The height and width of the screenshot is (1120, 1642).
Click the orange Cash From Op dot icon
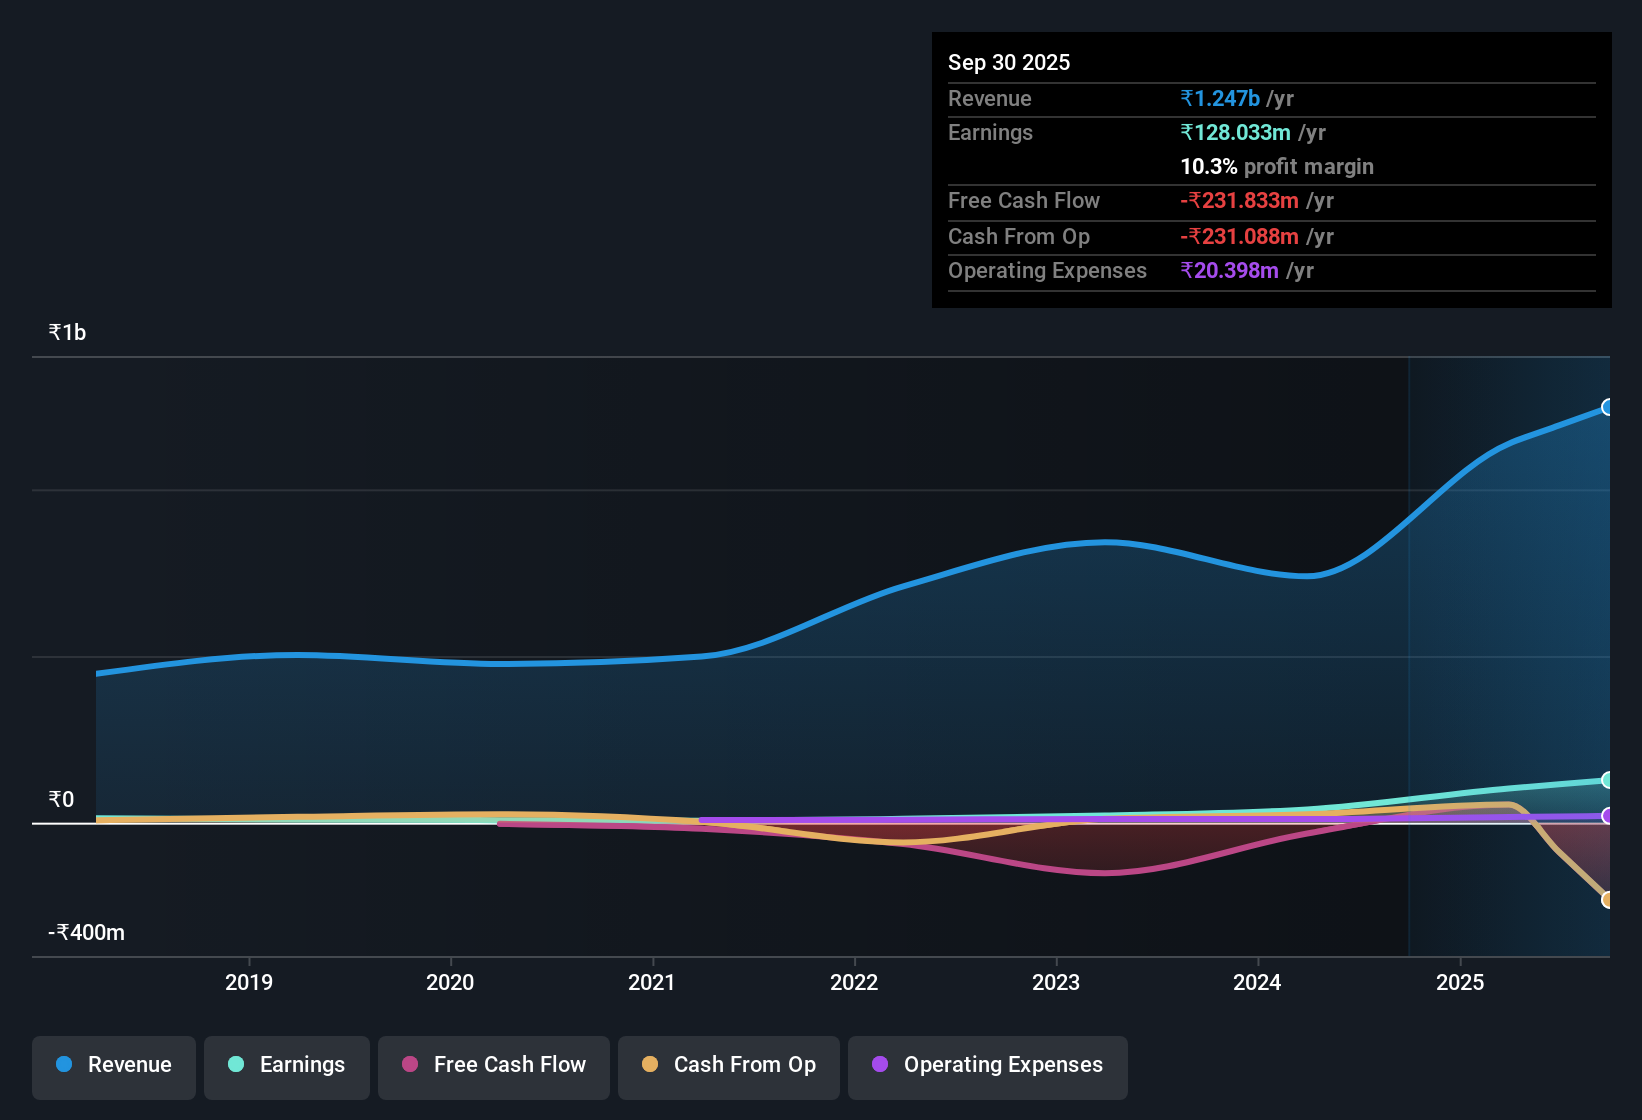(x=650, y=1065)
